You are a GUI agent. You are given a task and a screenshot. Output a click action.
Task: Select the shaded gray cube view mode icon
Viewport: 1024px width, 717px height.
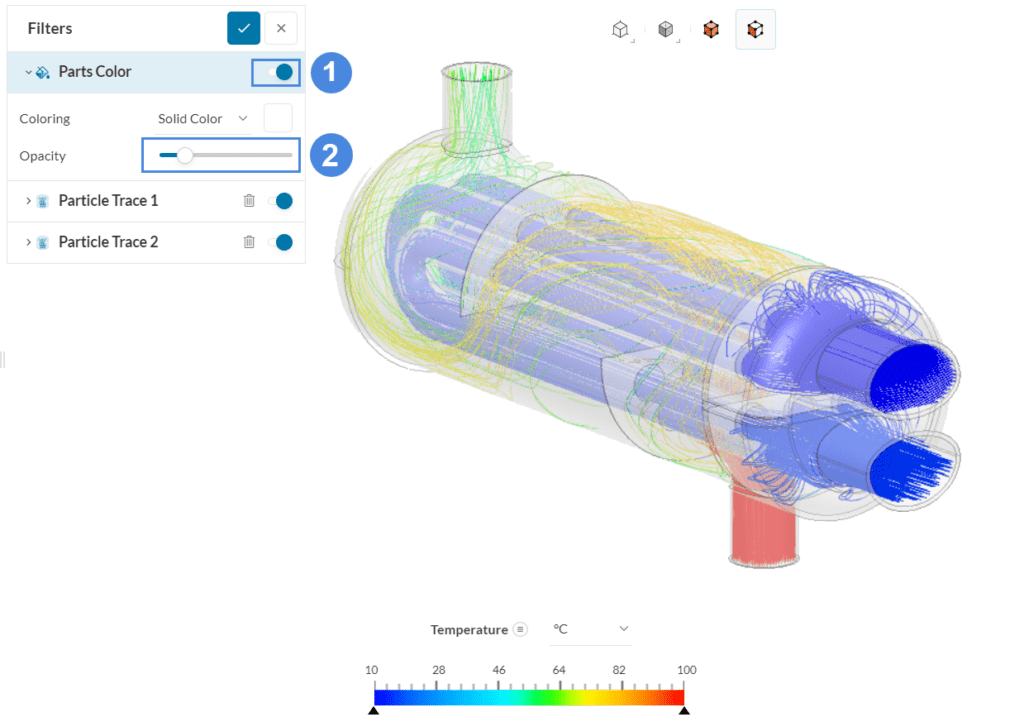click(665, 29)
